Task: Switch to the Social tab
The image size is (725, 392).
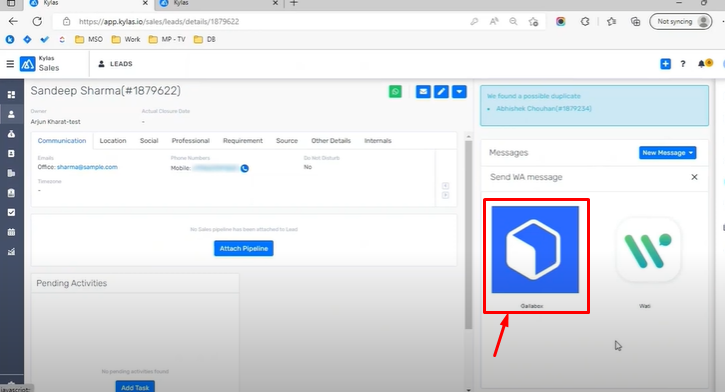Action: coord(149,141)
